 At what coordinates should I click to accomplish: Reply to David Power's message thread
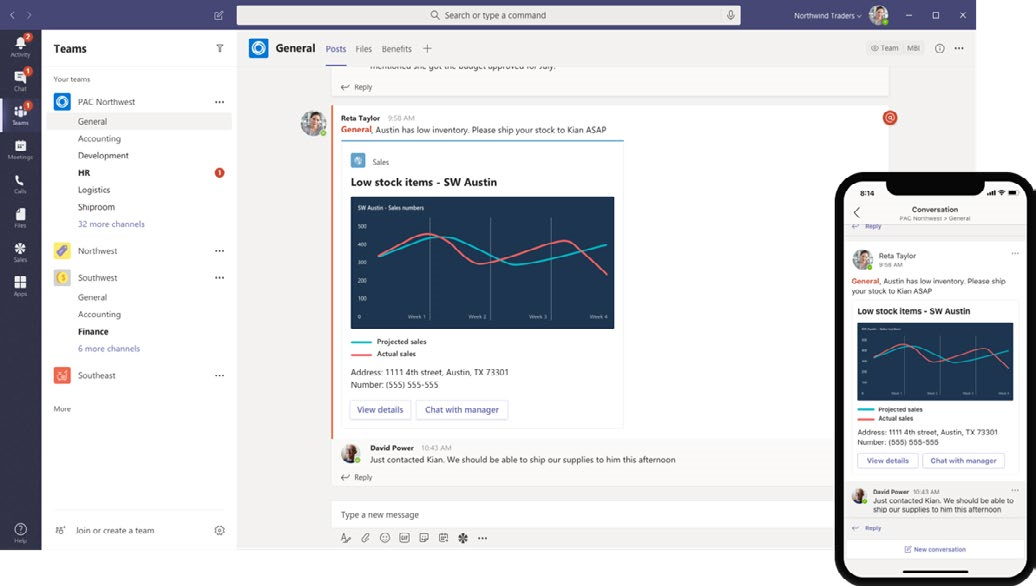[357, 477]
